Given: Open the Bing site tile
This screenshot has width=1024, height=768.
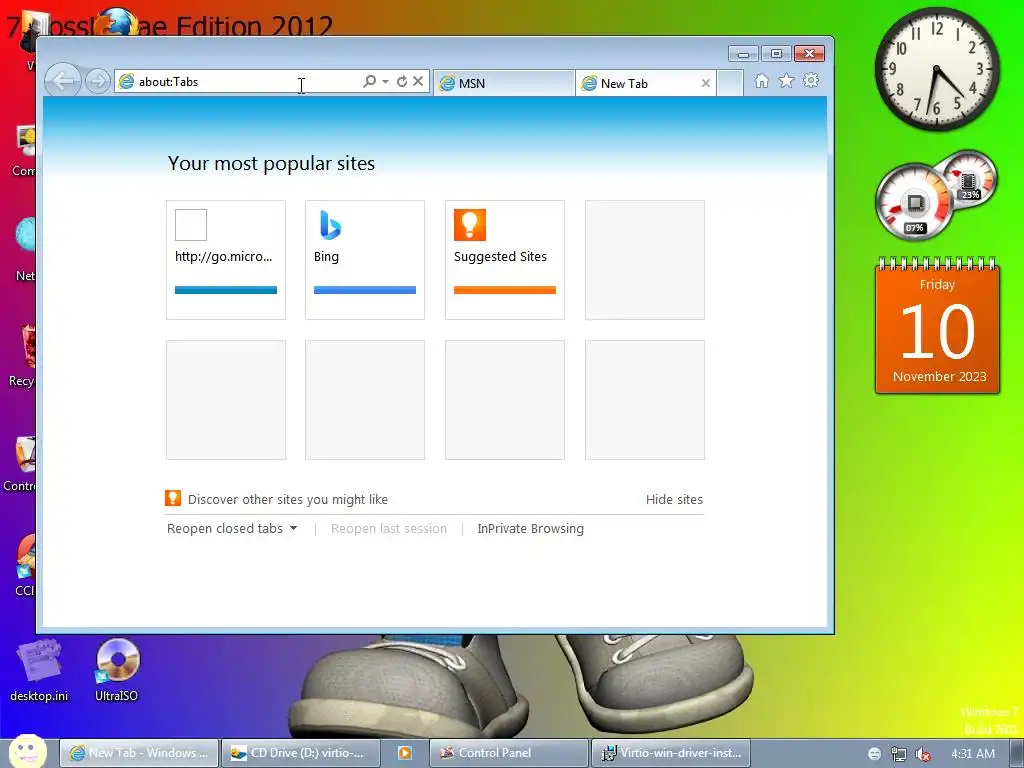Looking at the screenshot, I should [x=365, y=260].
